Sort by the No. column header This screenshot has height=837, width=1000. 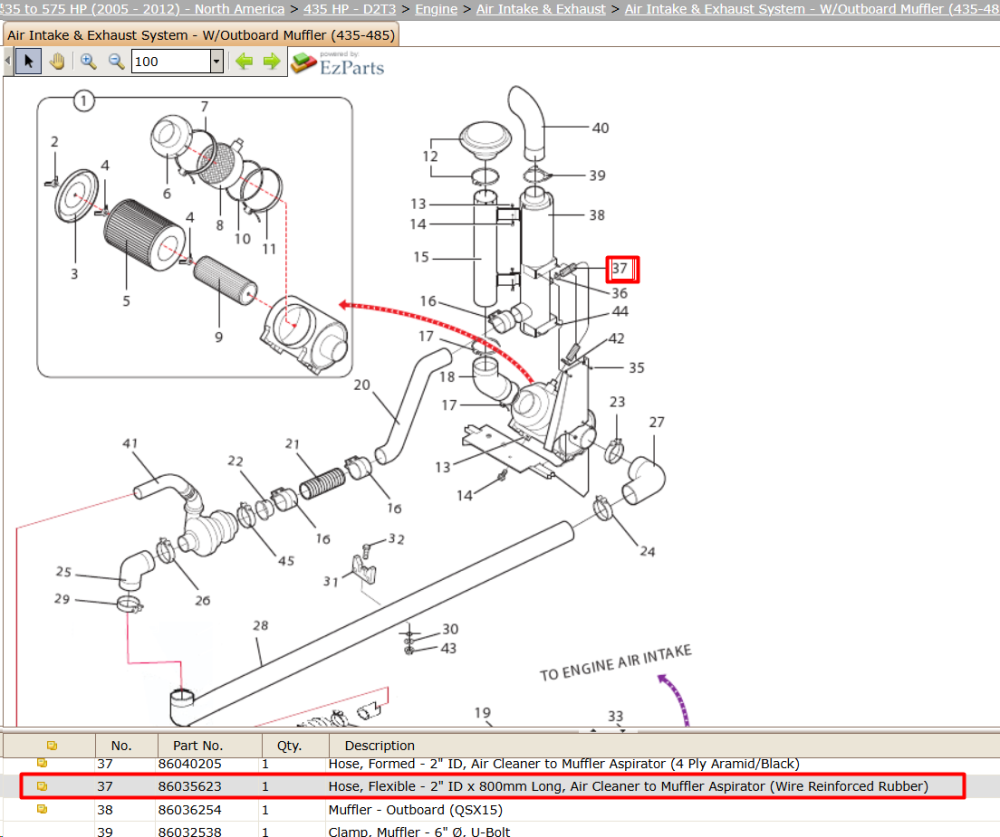coord(121,745)
